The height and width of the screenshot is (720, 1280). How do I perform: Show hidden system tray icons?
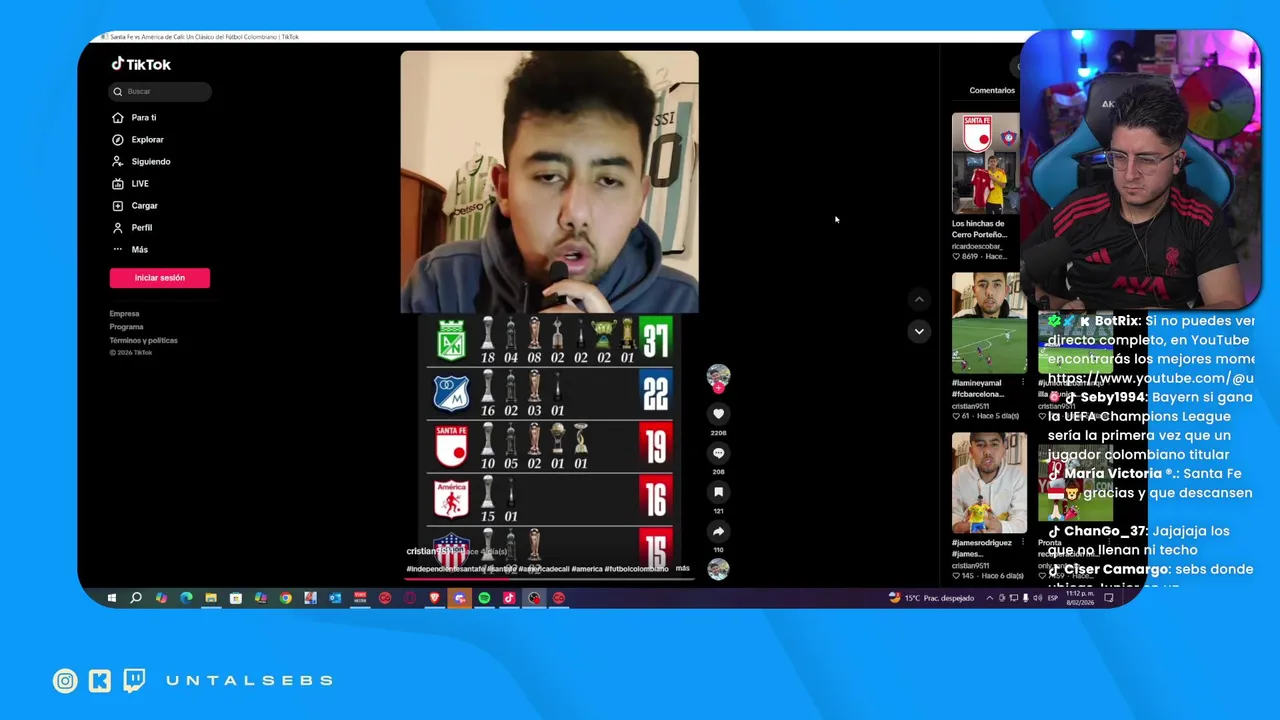pyautogui.click(x=990, y=598)
